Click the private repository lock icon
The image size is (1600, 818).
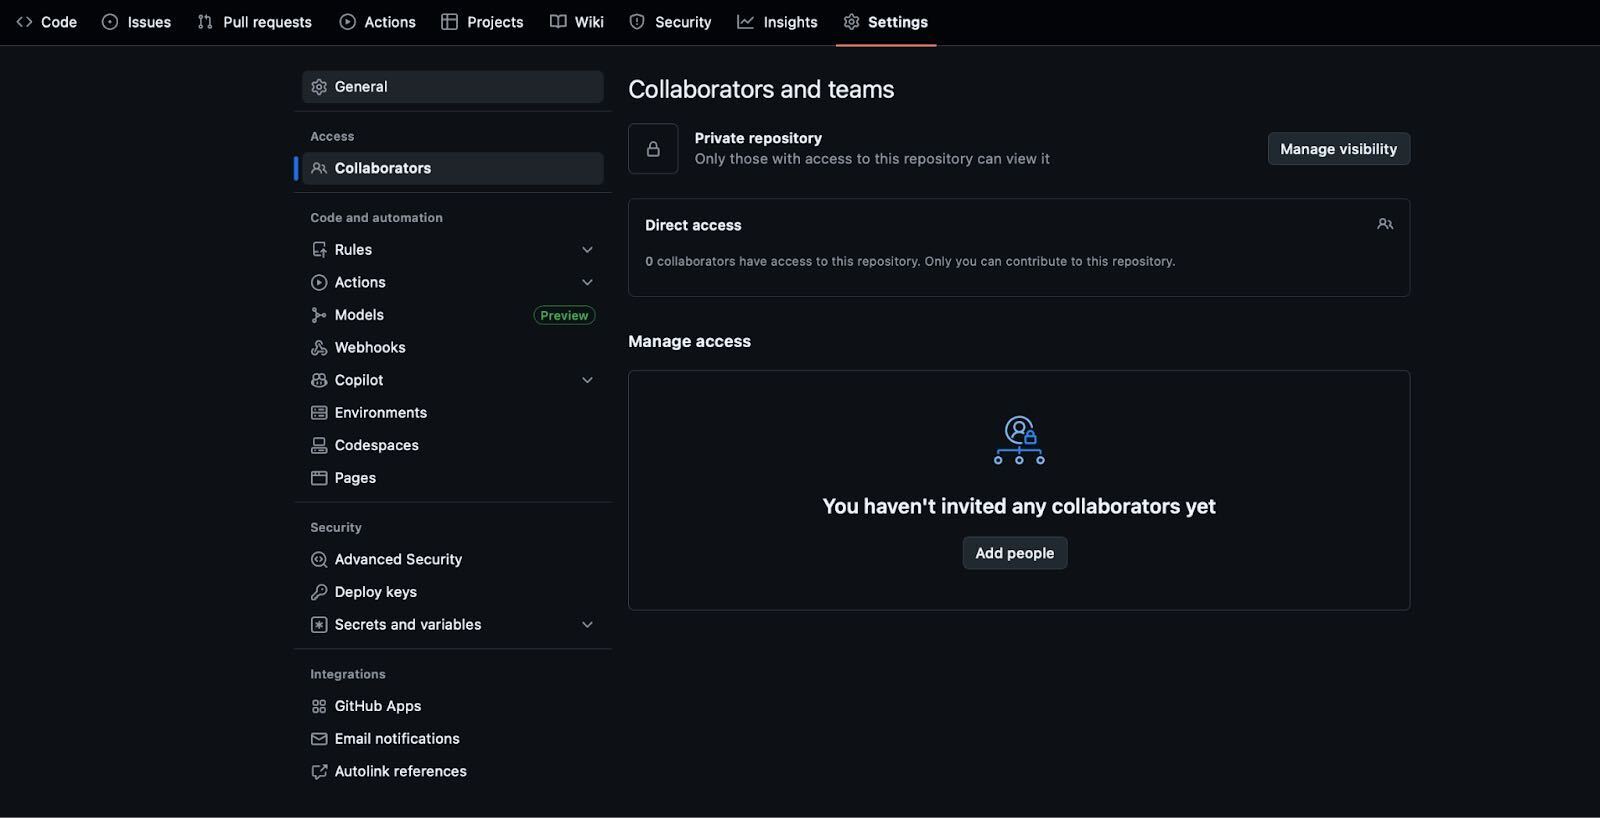(653, 149)
